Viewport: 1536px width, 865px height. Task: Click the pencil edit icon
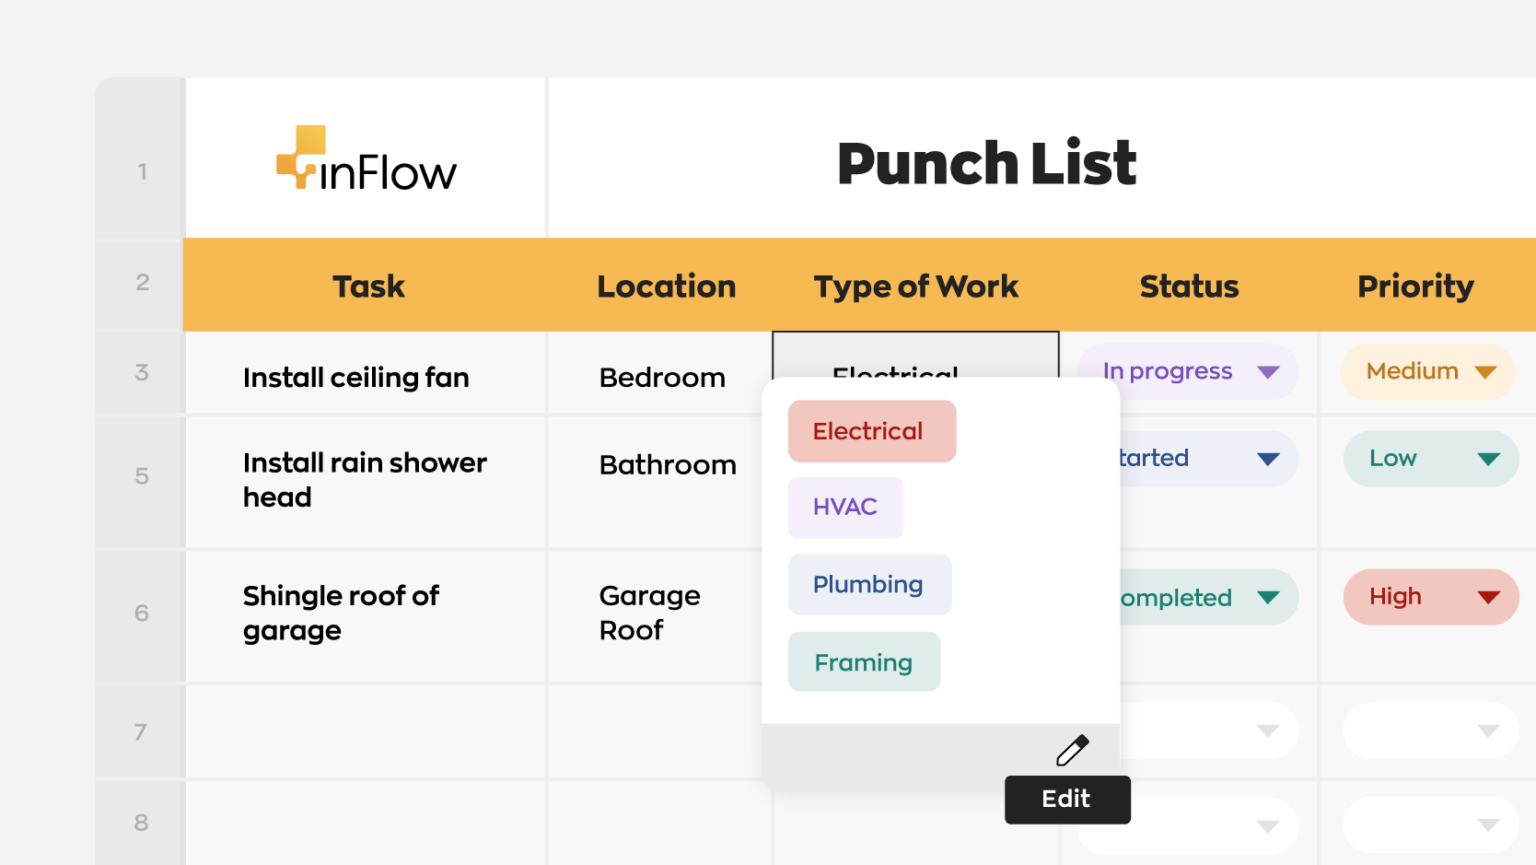point(1072,748)
